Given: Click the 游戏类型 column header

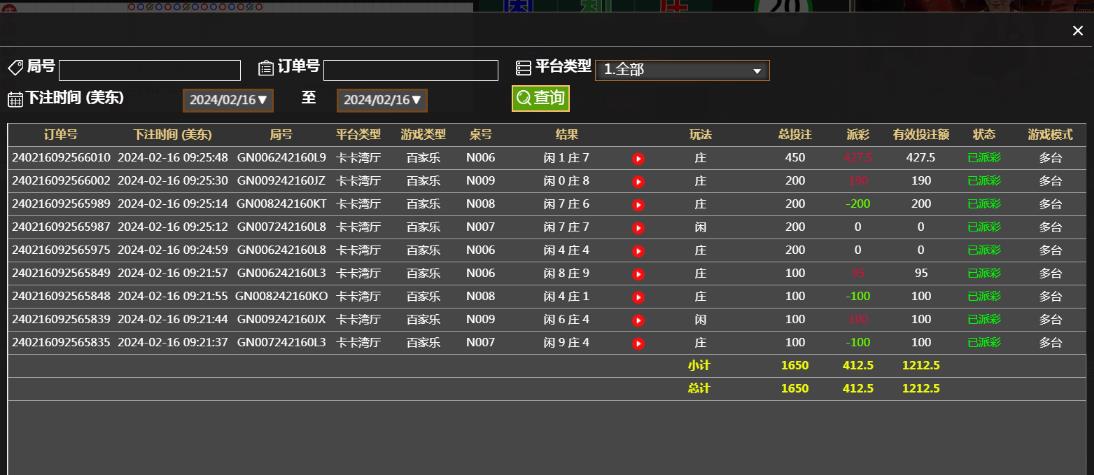Looking at the screenshot, I should (x=424, y=135).
